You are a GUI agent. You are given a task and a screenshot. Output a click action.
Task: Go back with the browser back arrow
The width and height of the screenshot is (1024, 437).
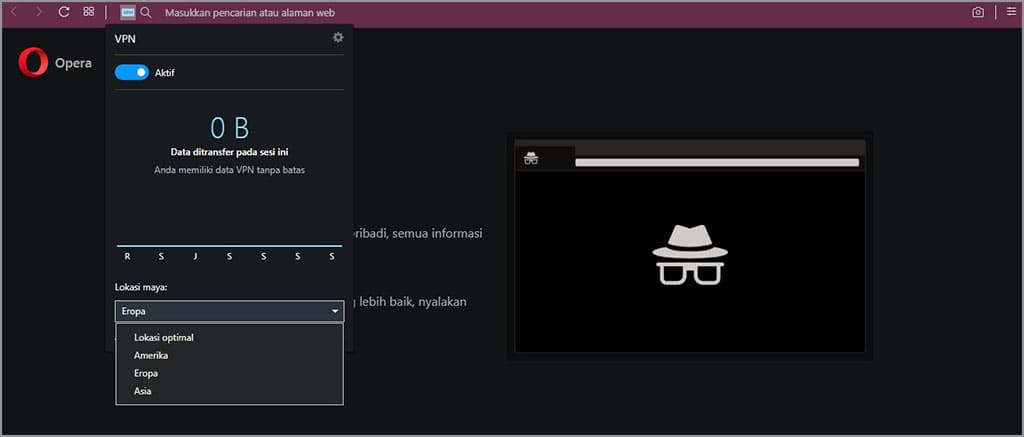pos(14,12)
